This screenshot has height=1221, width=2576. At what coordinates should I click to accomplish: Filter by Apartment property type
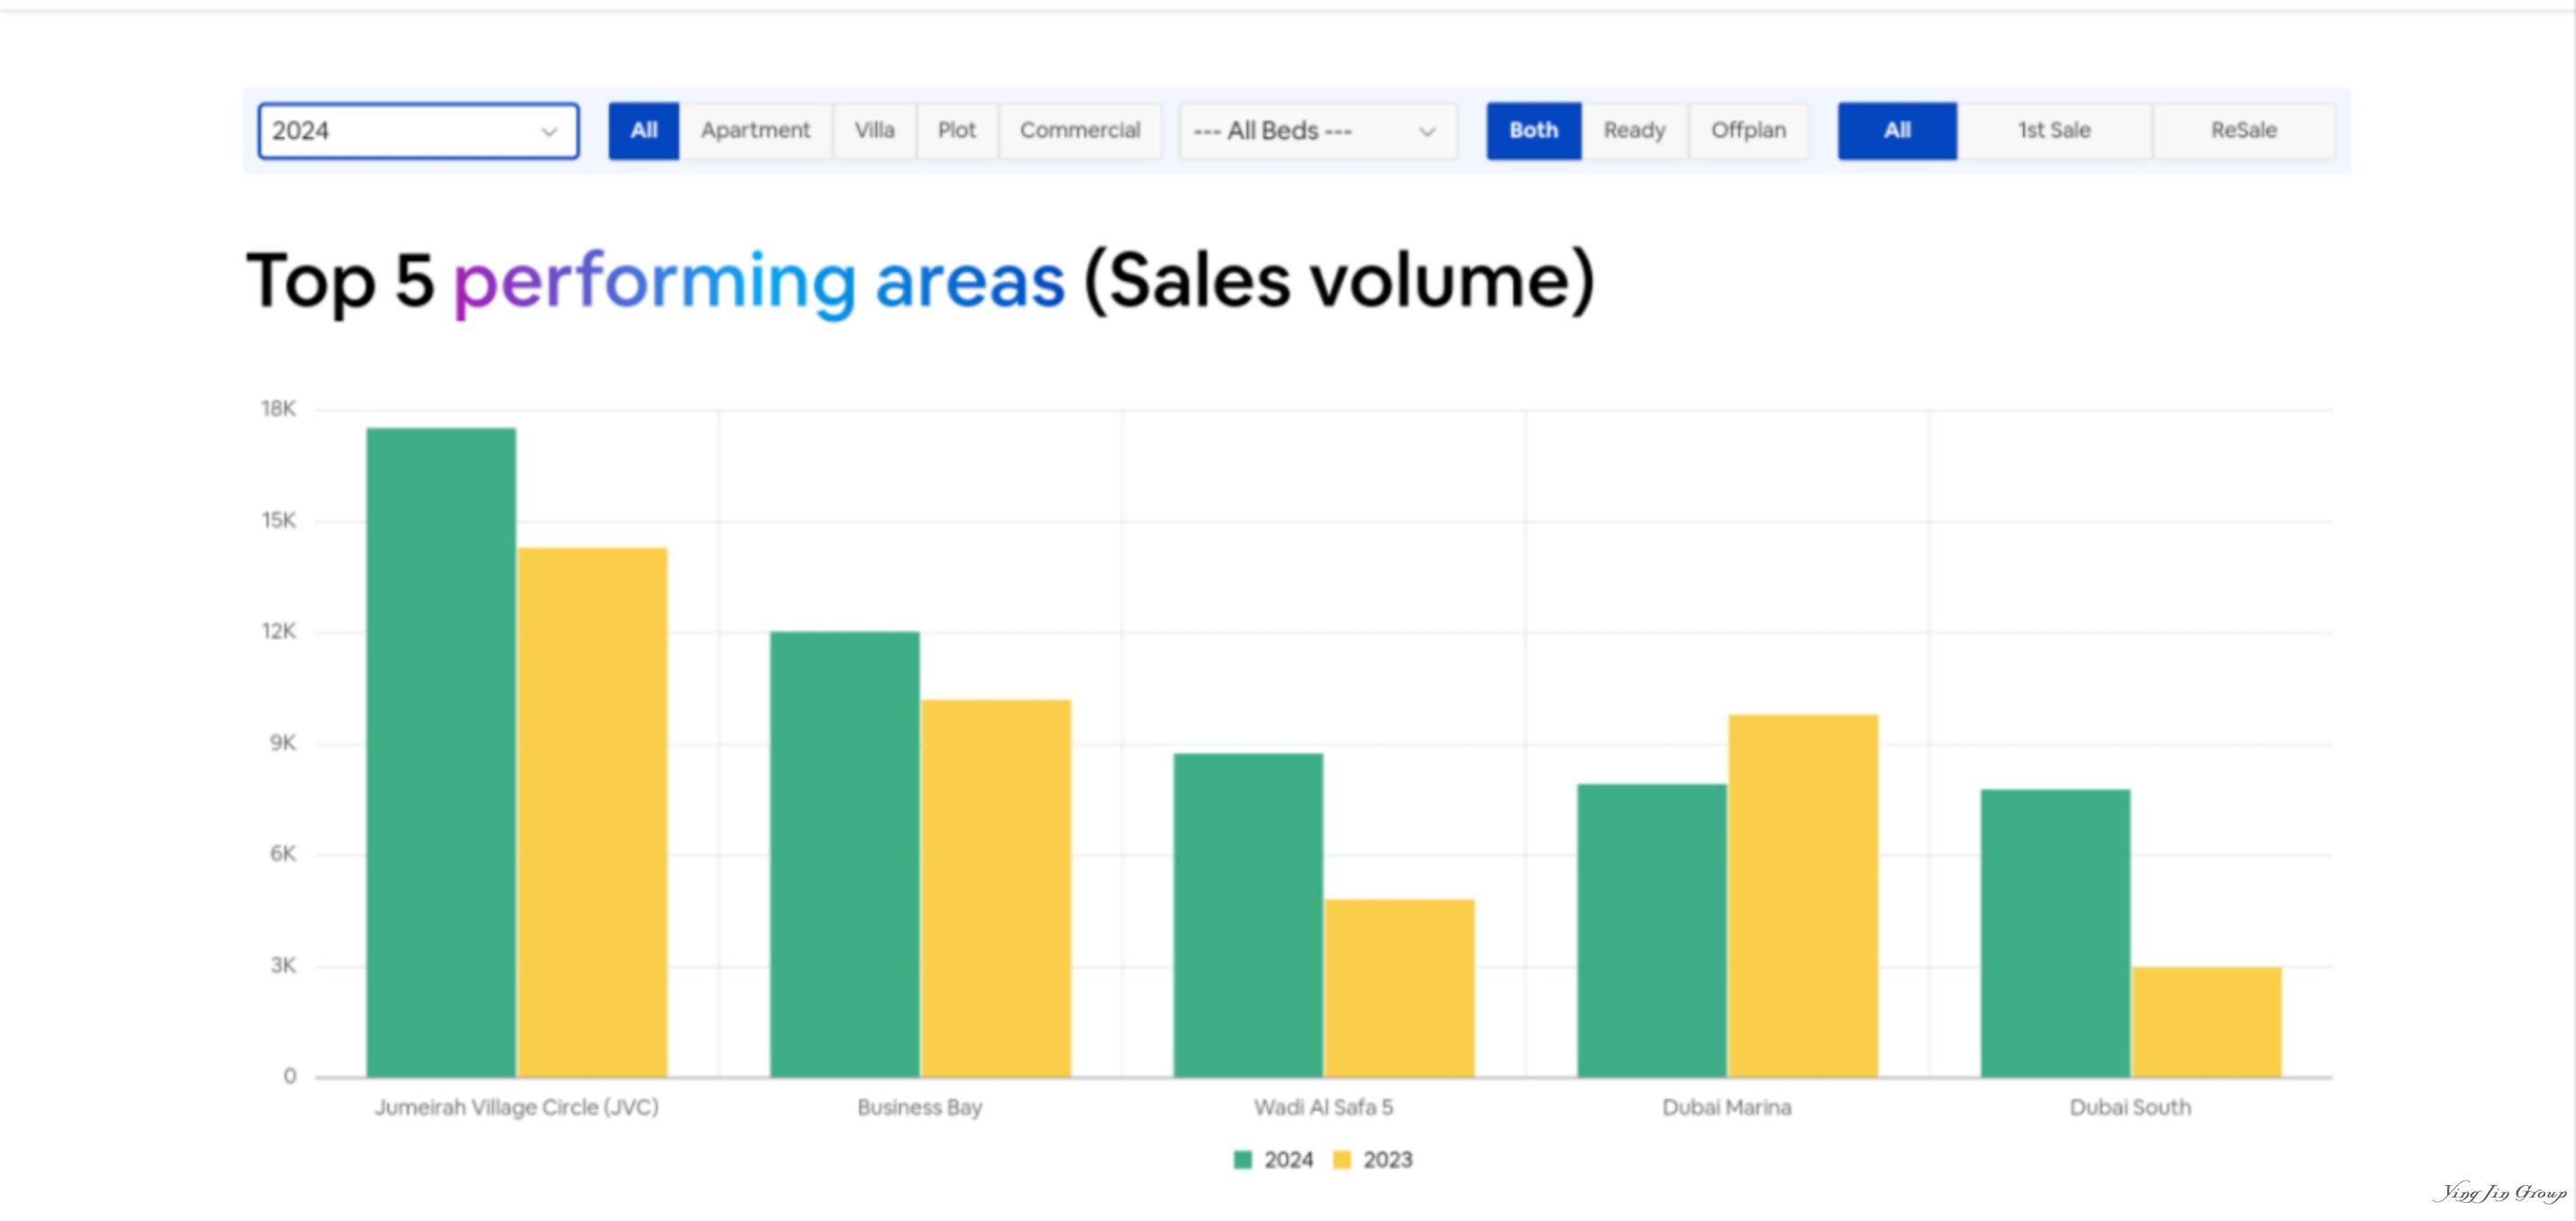tap(755, 131)
